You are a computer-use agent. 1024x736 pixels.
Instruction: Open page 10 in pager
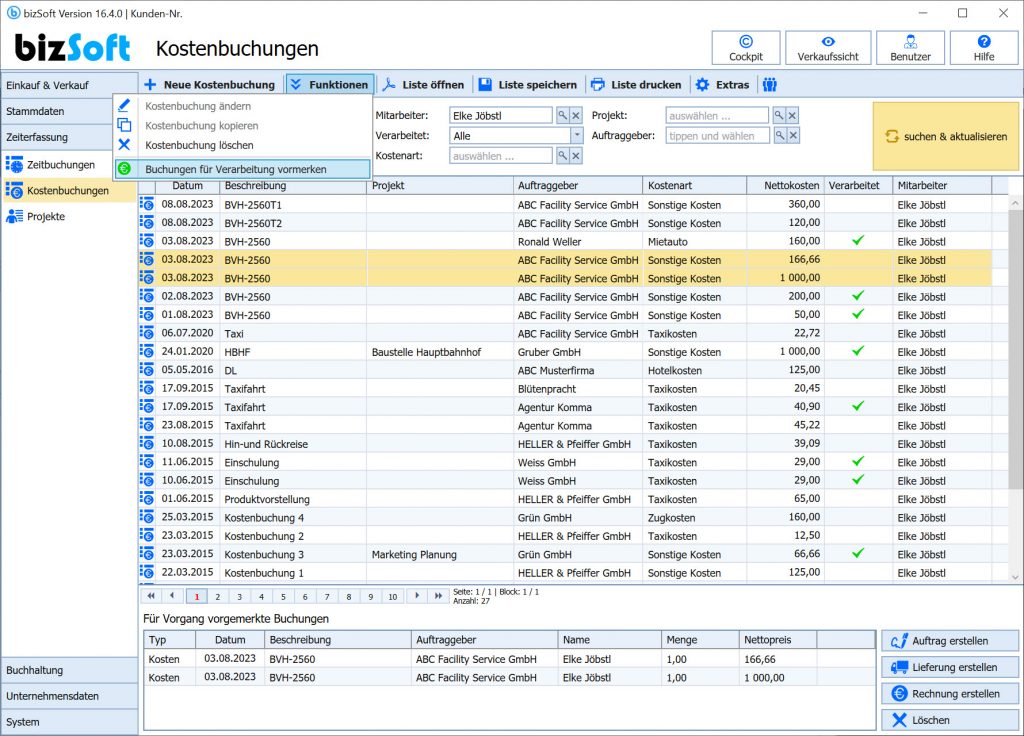[392, 596]
